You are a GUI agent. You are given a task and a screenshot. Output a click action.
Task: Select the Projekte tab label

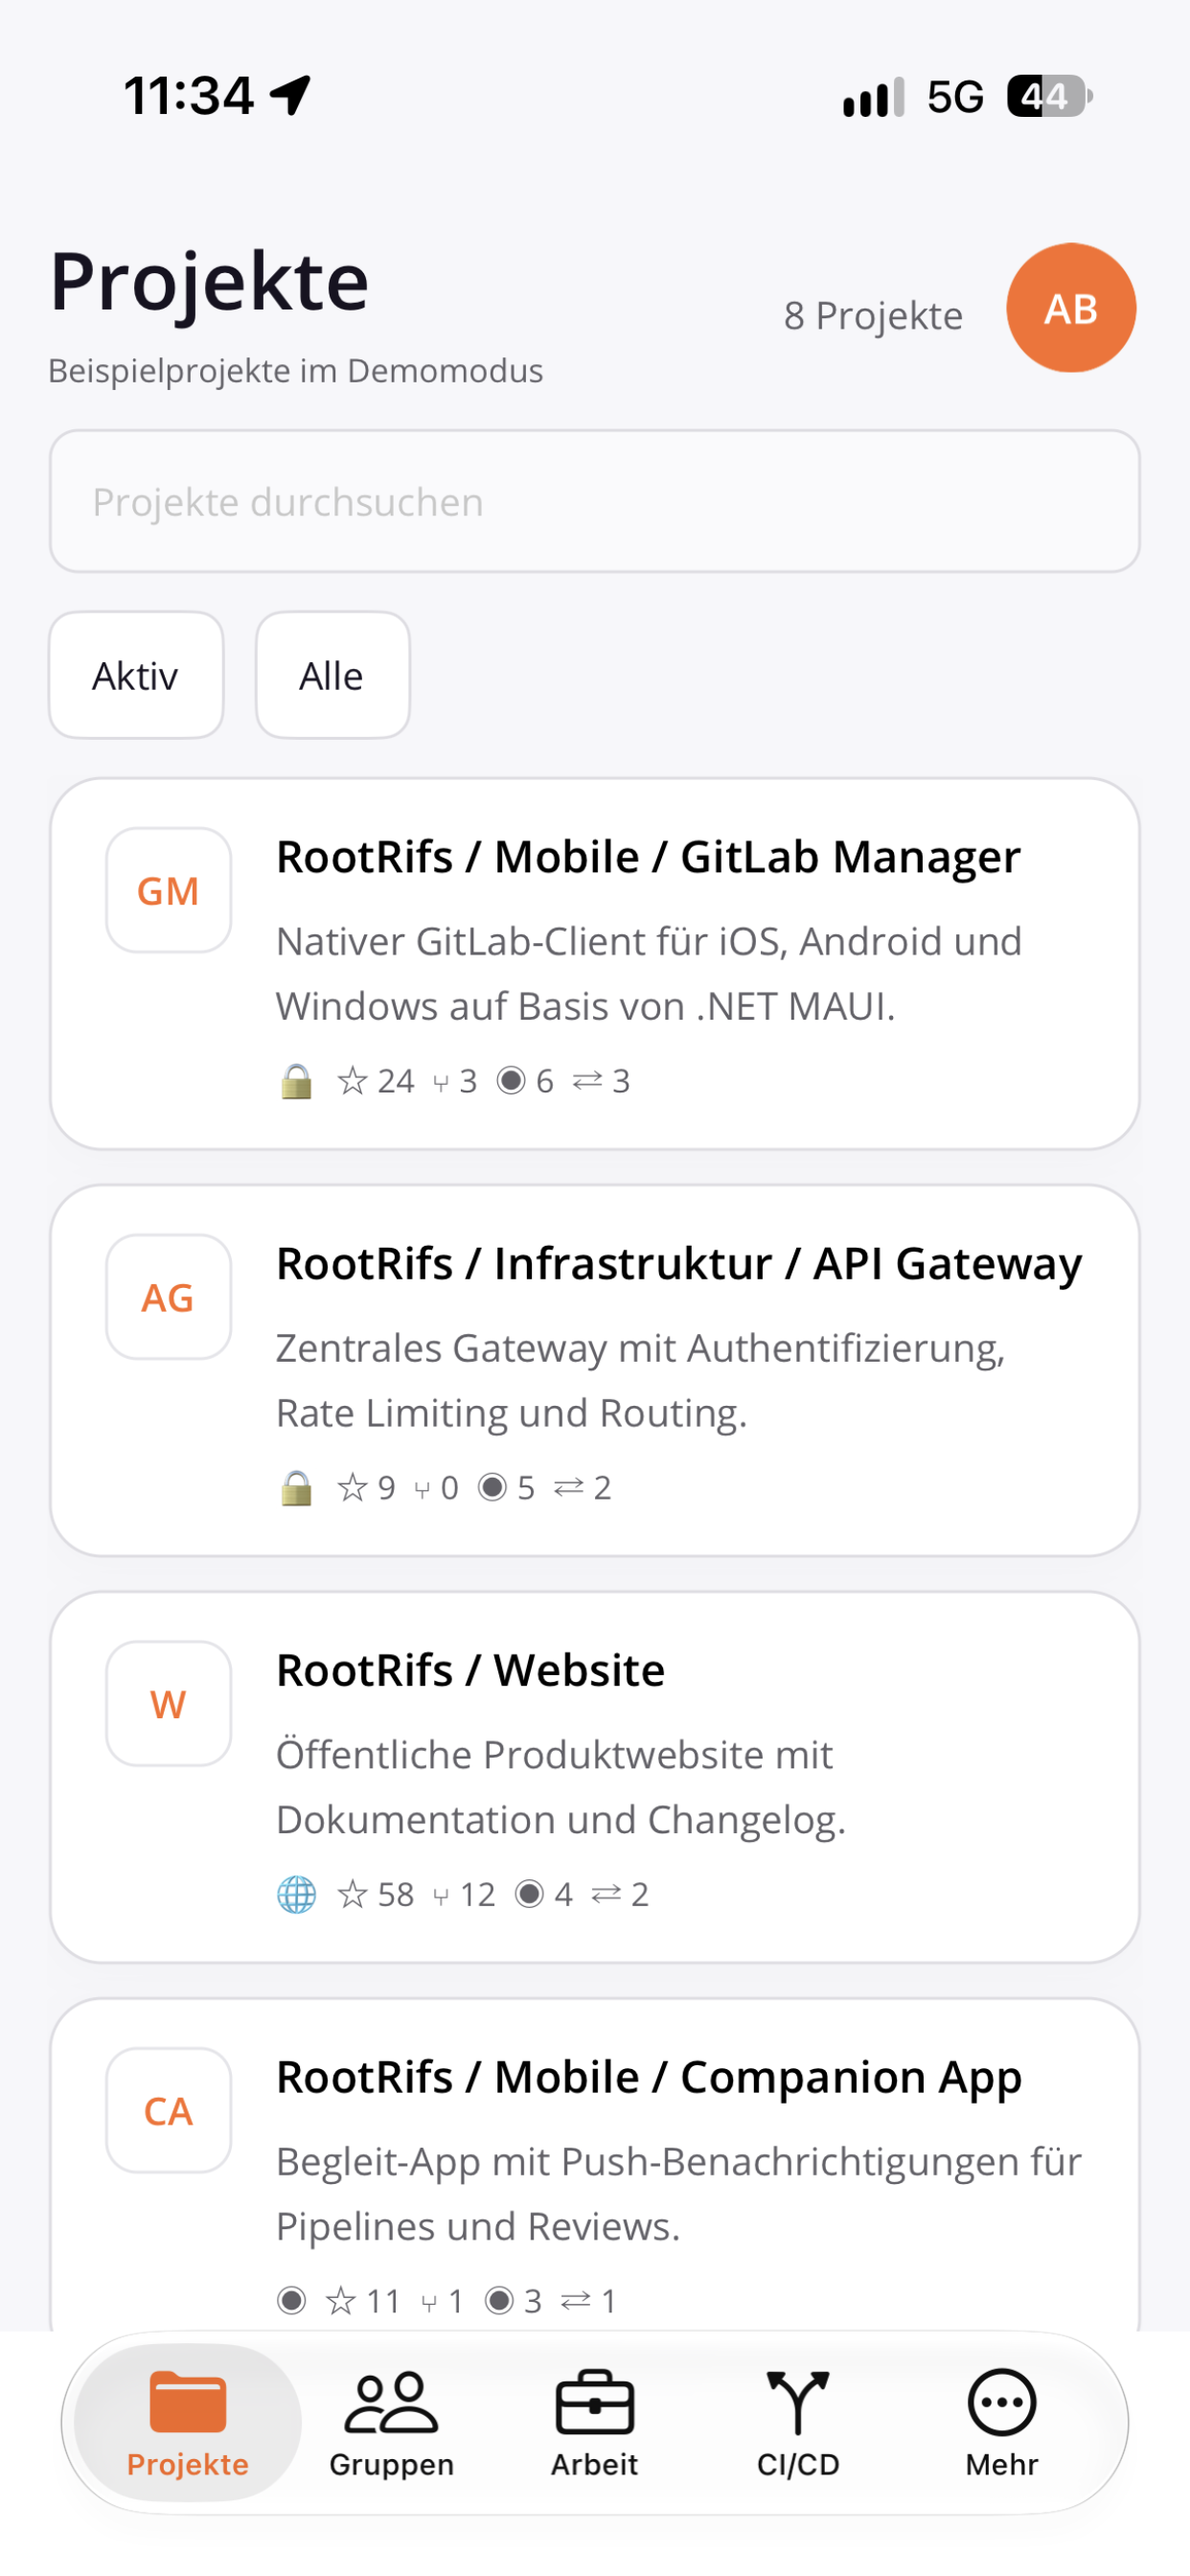(x=188, y=2465)
